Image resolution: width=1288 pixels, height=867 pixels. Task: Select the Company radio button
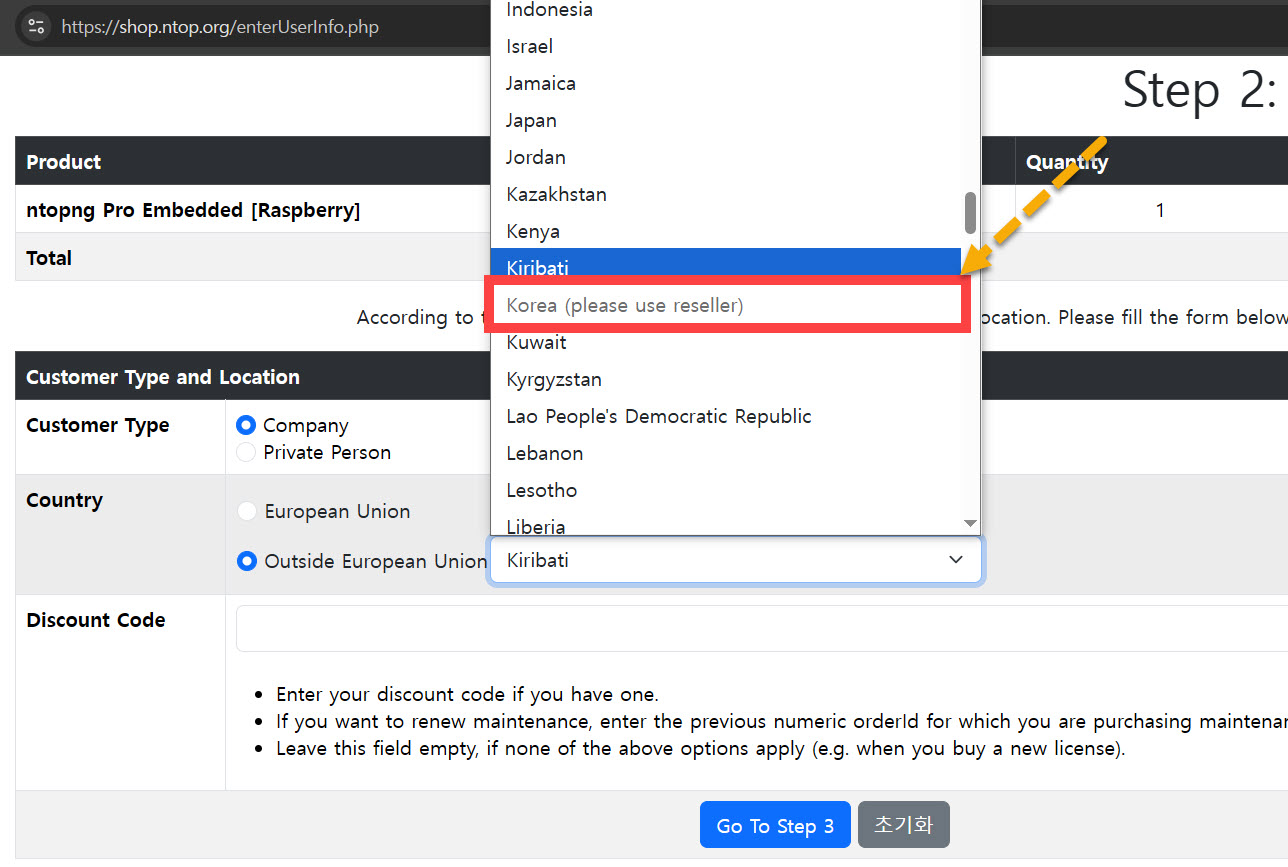(246, 425)
